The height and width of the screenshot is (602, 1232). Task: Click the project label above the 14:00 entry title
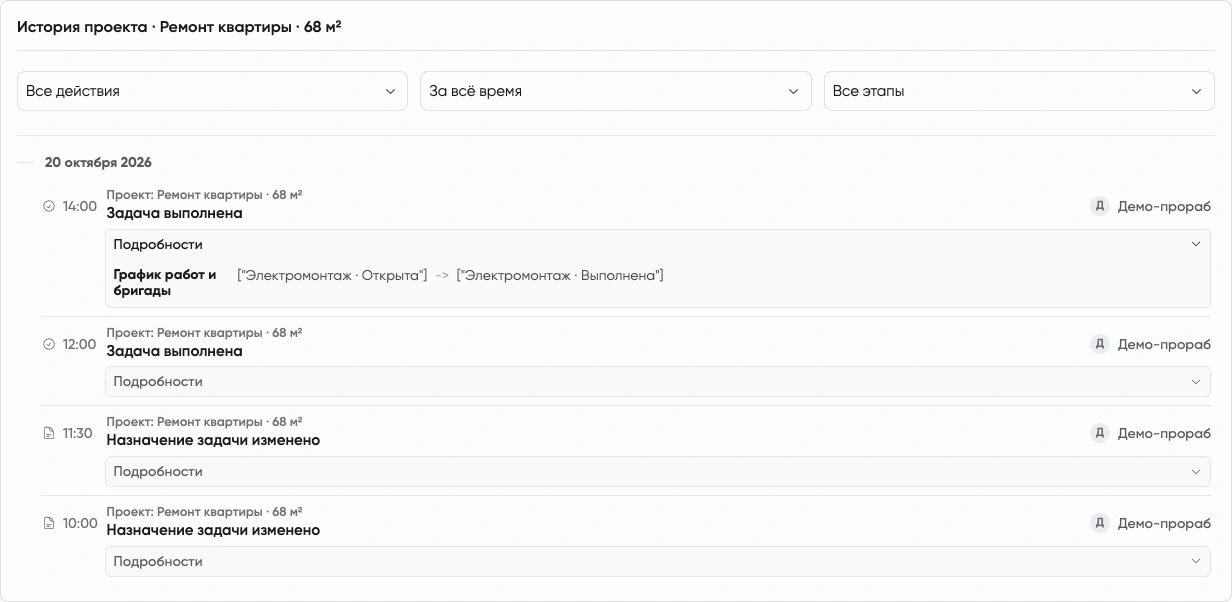(x=204, y=195)
